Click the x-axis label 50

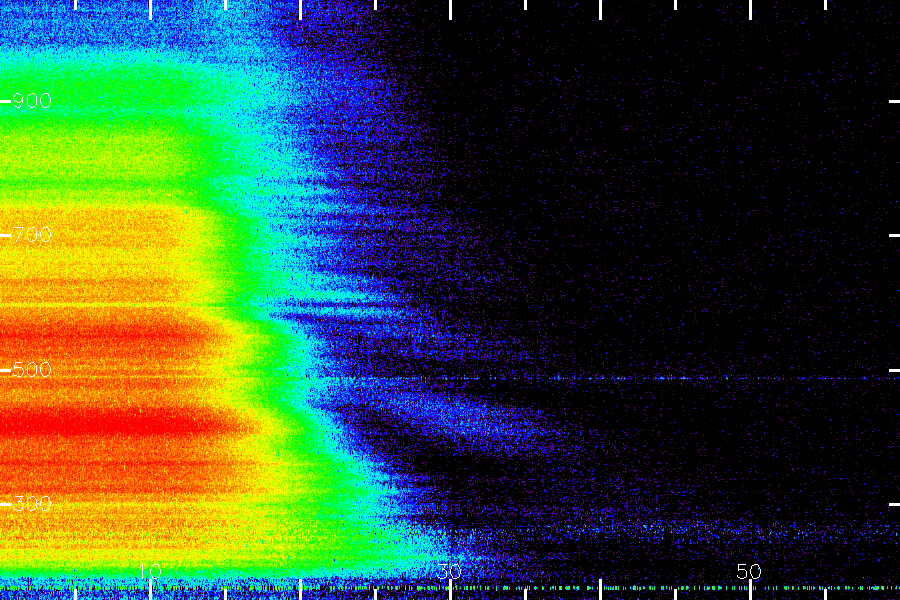749,571
